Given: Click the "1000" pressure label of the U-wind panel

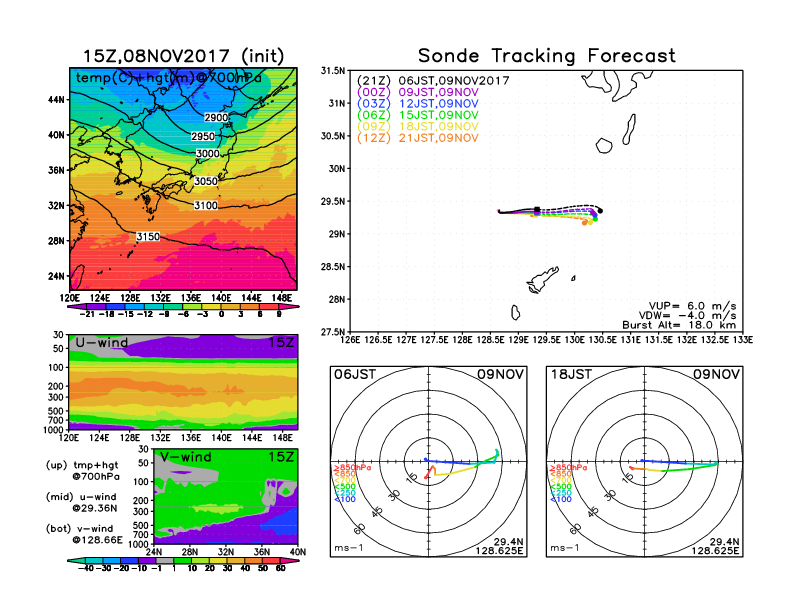Looking at the screenshot, I should (55, 430).
